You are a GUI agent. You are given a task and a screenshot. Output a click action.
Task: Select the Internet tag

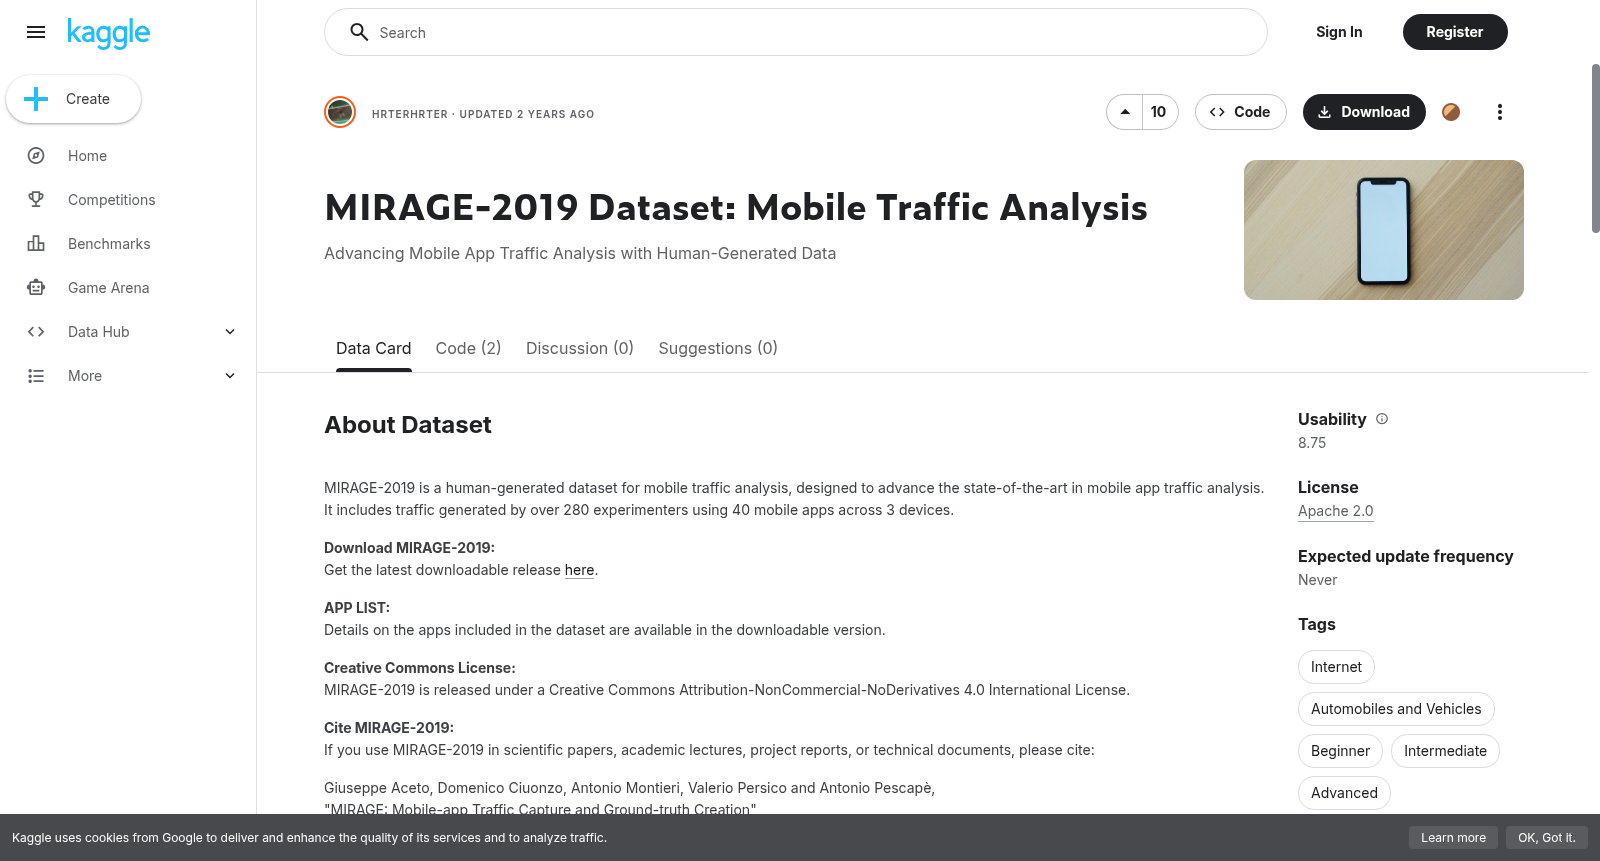click(1336, 667)
